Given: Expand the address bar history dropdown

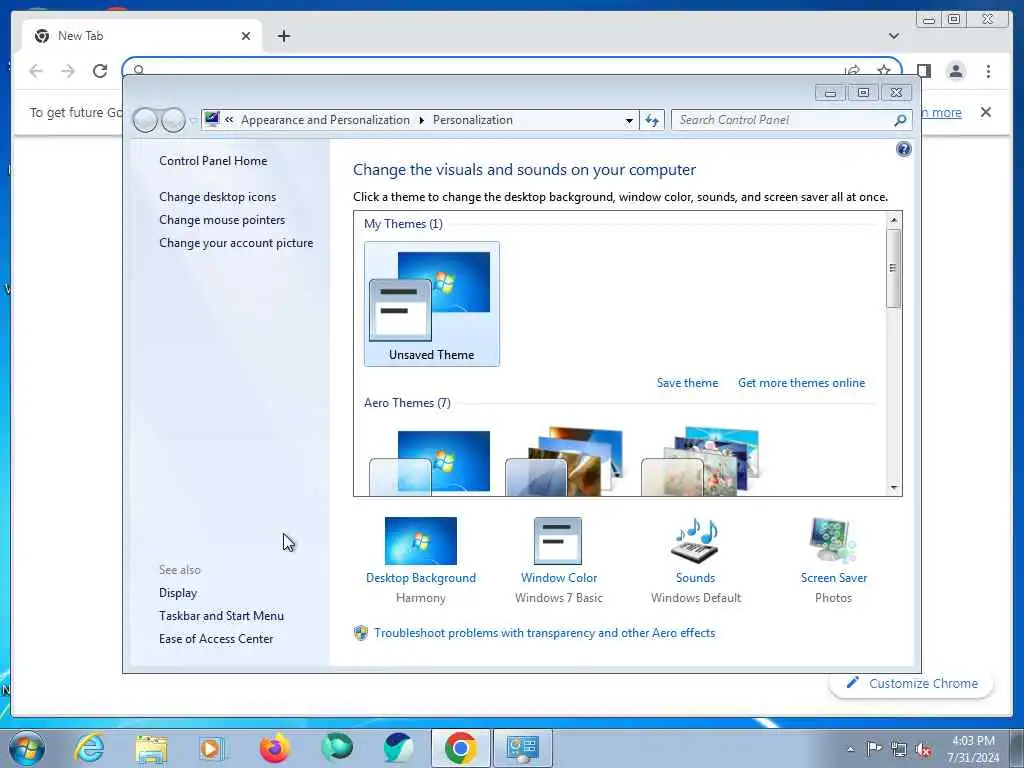Looking at the screenshot, I should [628, 120].
